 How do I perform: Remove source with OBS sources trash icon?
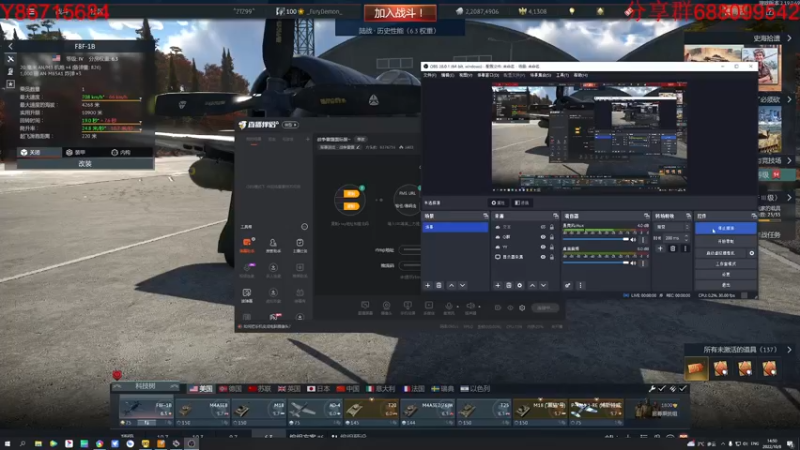coord(509,286)
